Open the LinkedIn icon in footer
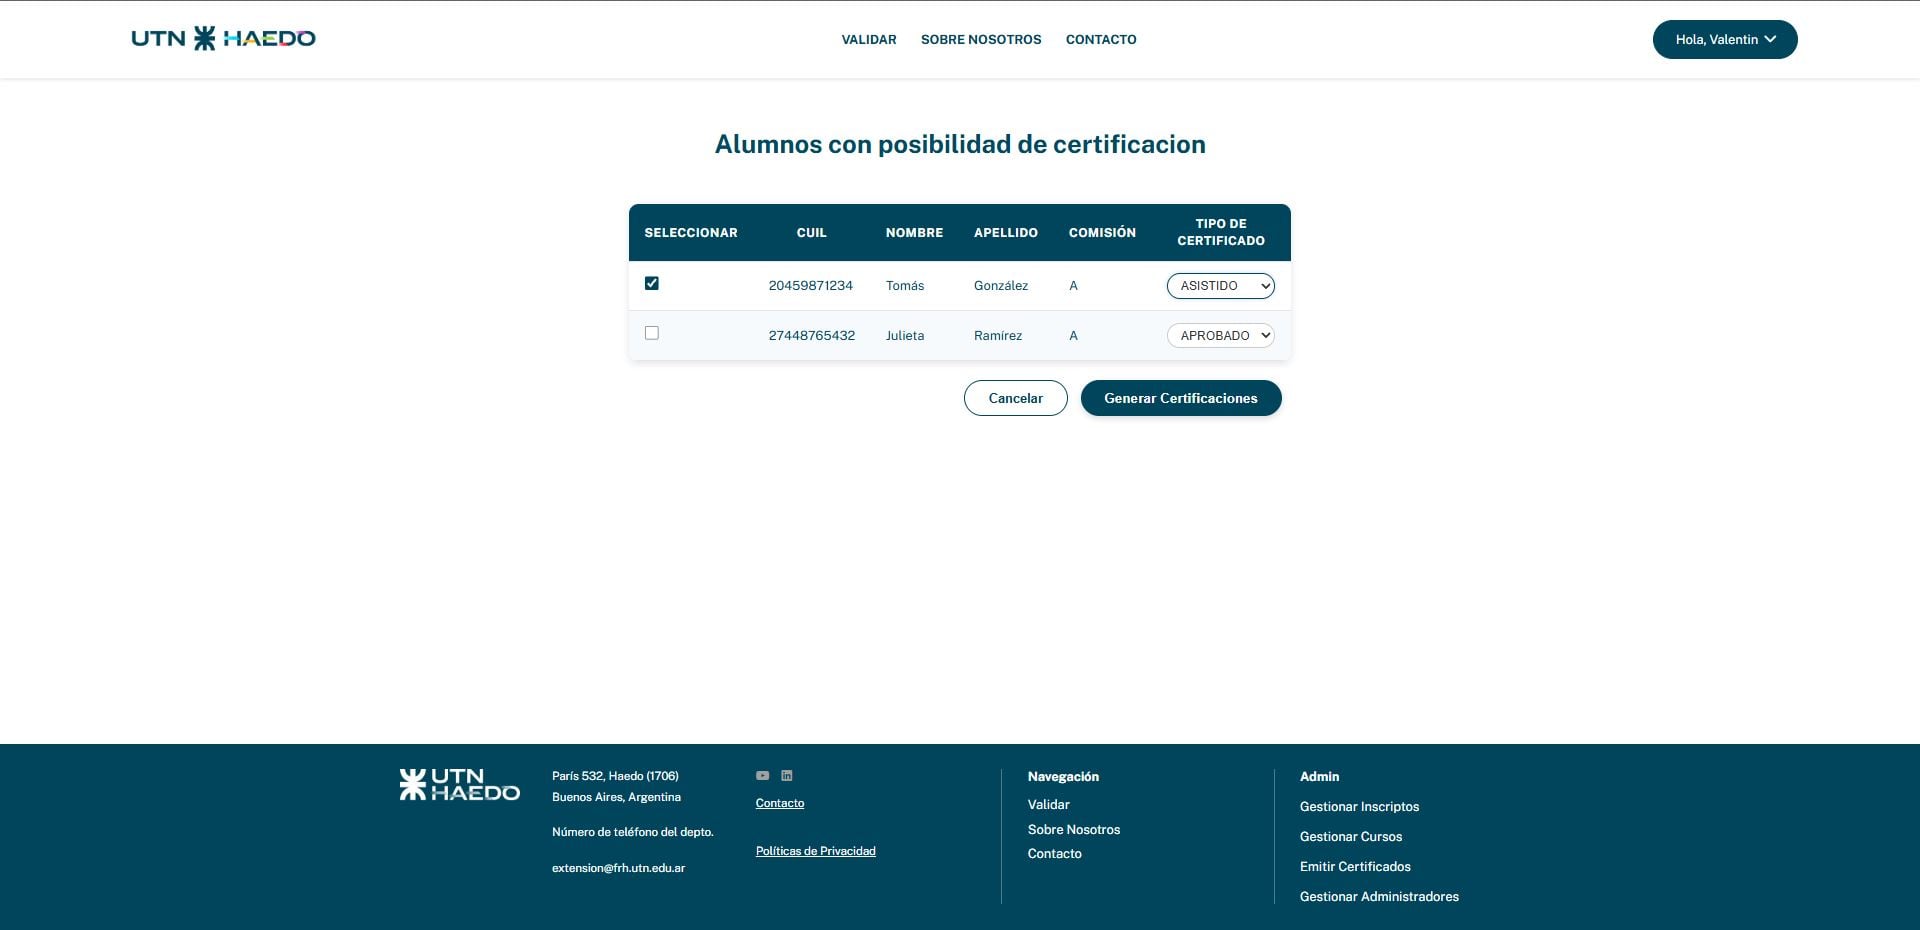 pos(787,776)
